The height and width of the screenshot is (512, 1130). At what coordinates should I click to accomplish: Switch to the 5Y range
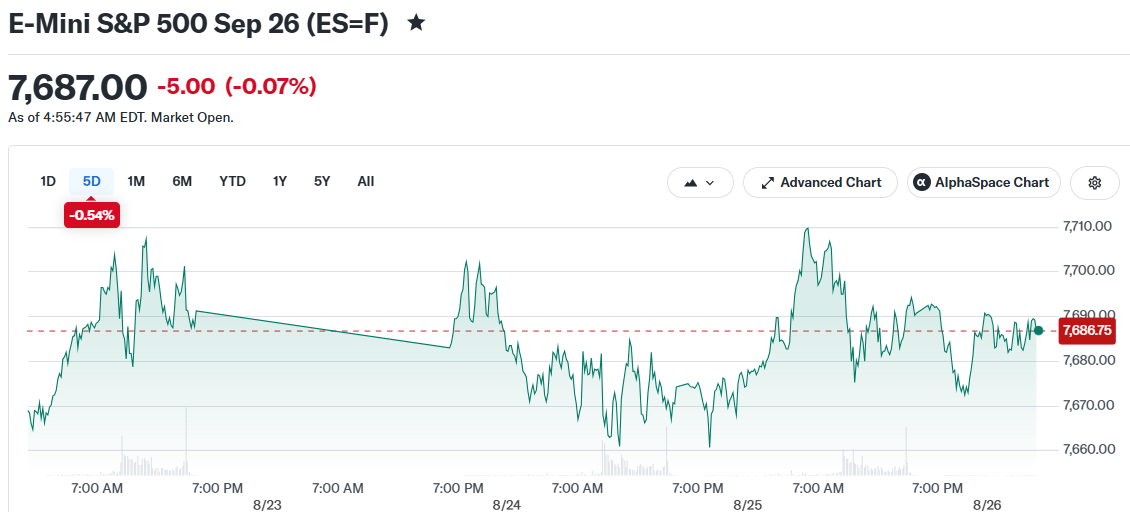tap(322, 182)
